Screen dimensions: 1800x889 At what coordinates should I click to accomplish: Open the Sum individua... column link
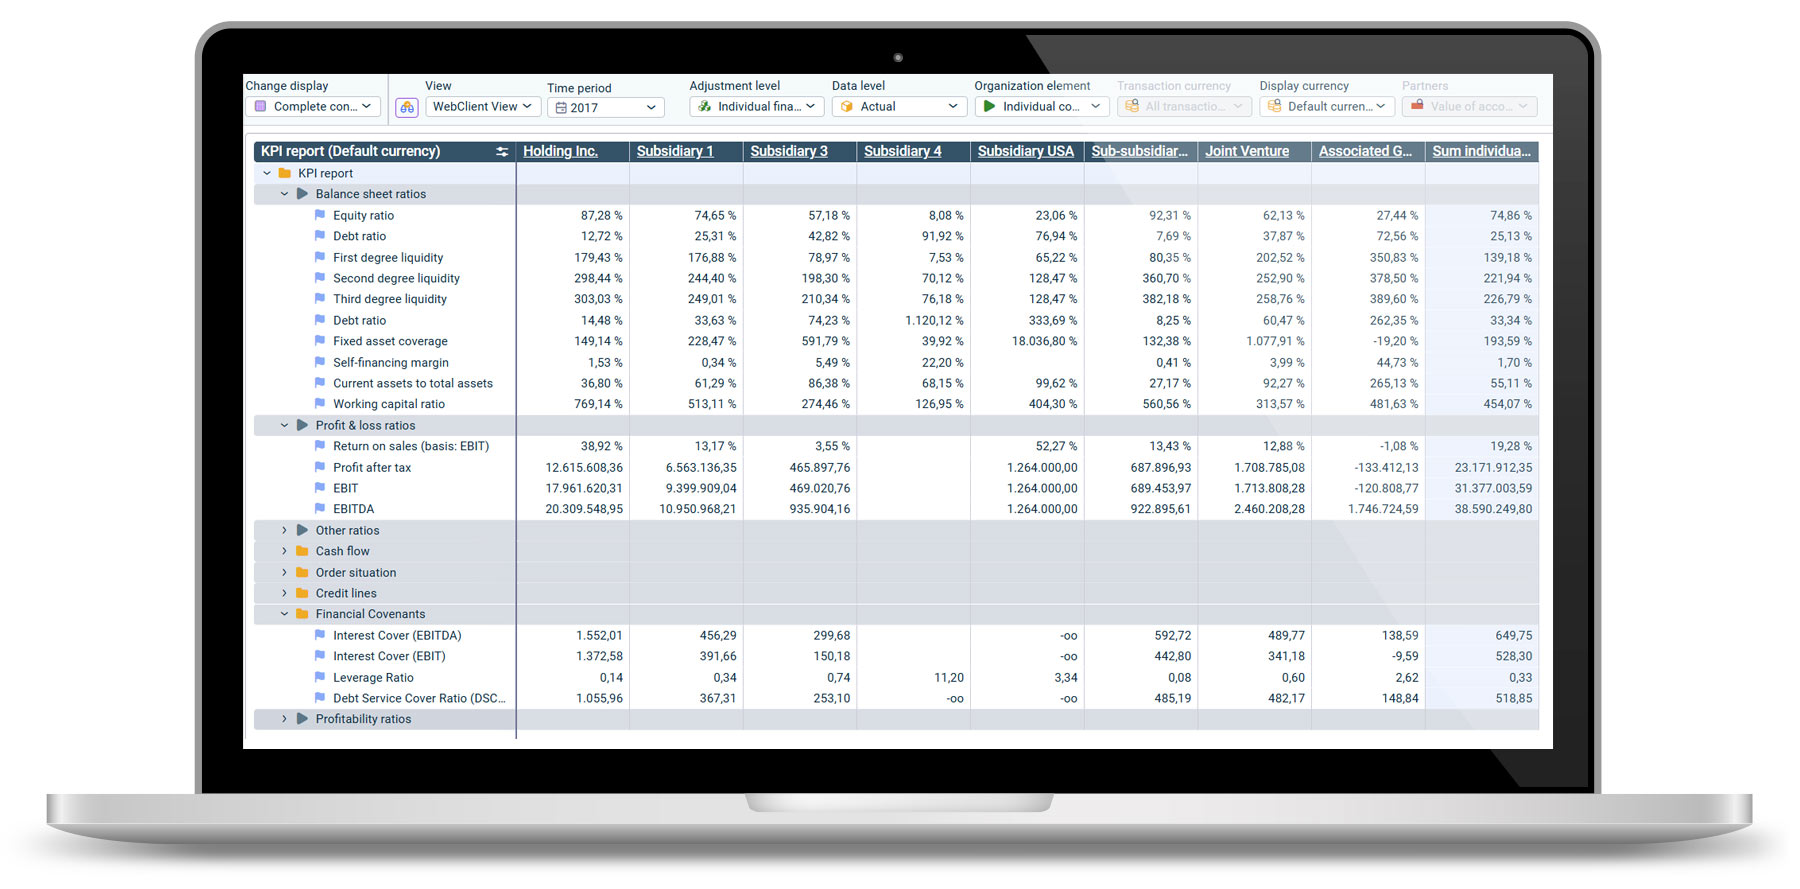pyautogui.click(x=1481, y=151)
